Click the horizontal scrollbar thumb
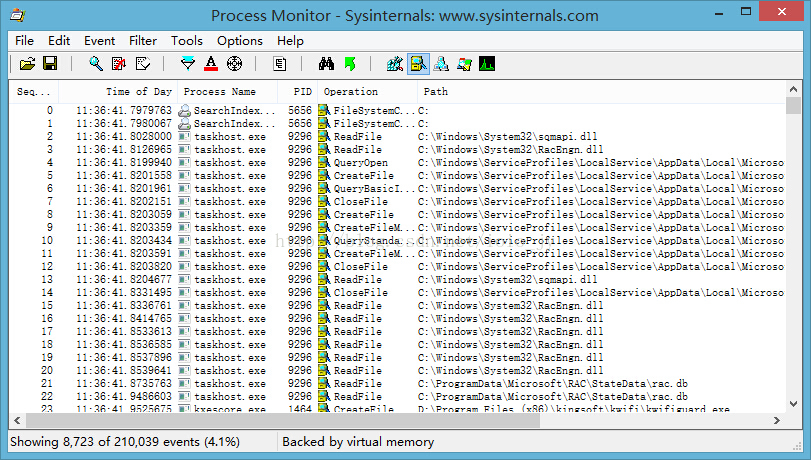 (x=282, y=421)
